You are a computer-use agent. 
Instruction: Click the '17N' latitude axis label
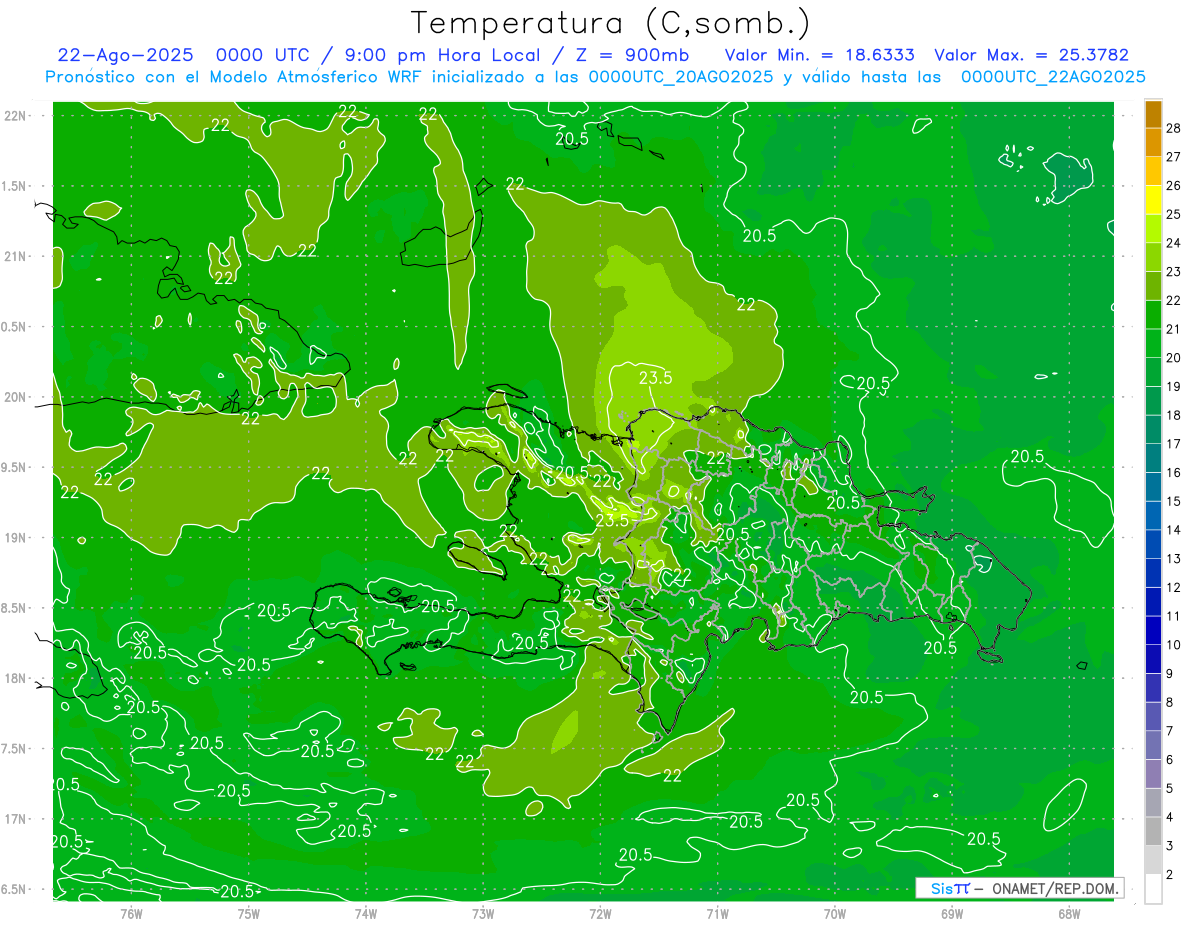click(15, 819)
